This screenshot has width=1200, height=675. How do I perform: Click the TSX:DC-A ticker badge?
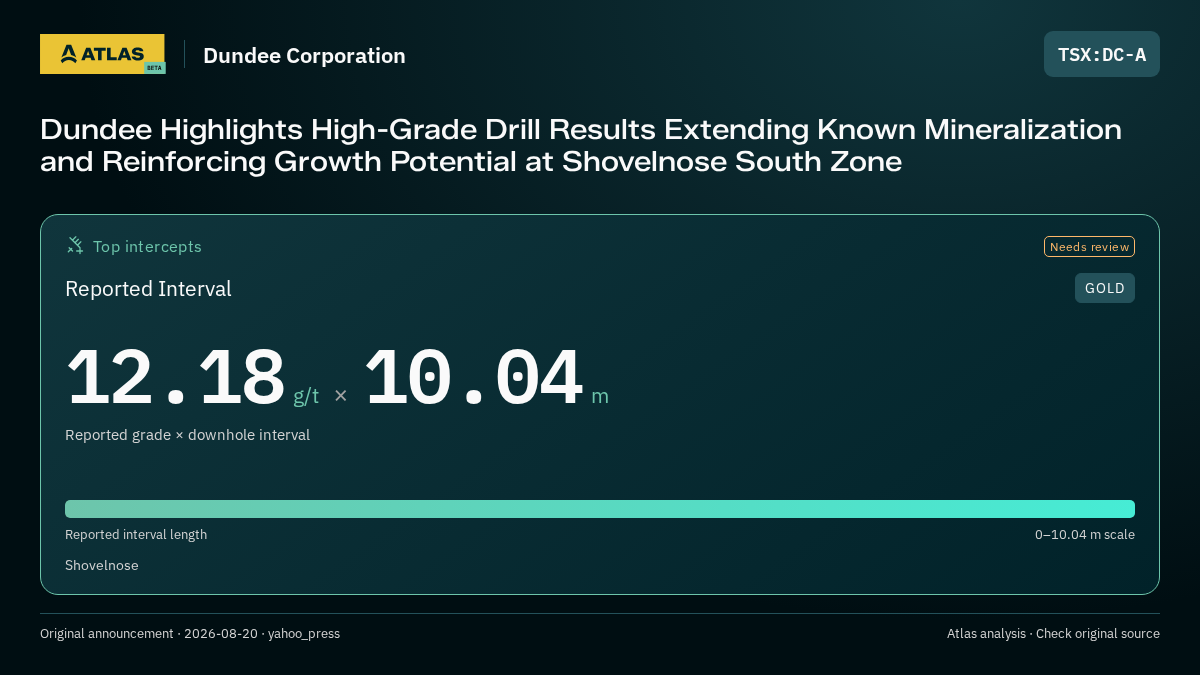click(1102, 54)
